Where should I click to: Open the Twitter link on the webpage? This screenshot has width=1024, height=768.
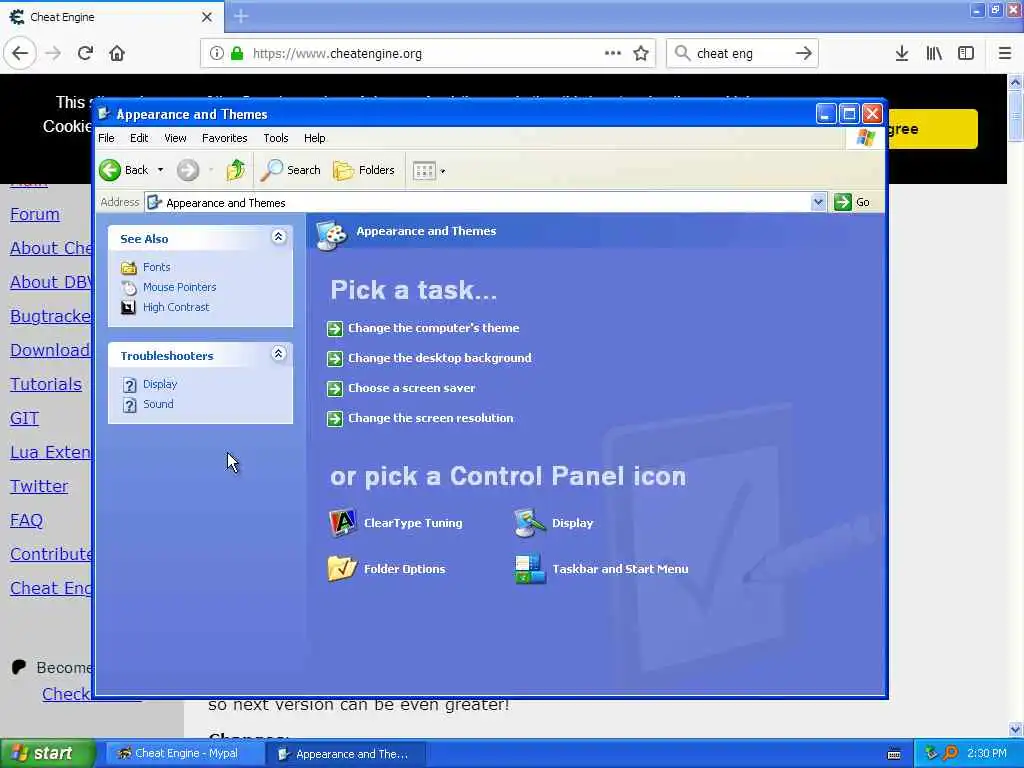[x=39, y=486]
